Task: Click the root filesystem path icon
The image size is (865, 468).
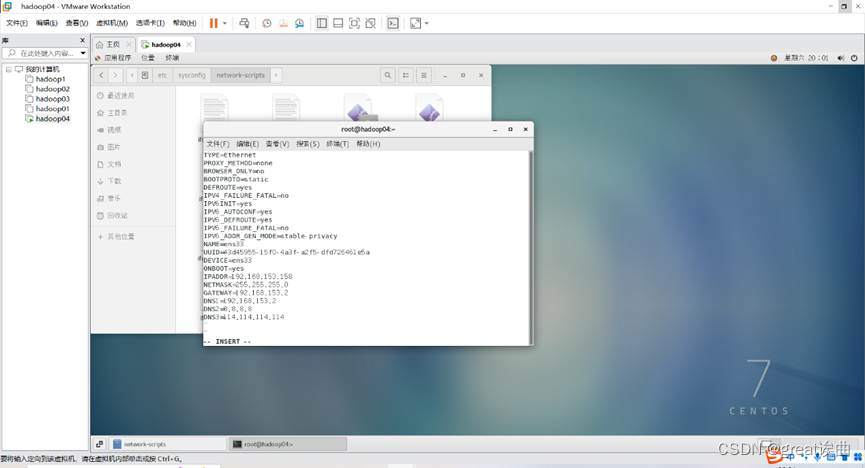Action: 145,75
